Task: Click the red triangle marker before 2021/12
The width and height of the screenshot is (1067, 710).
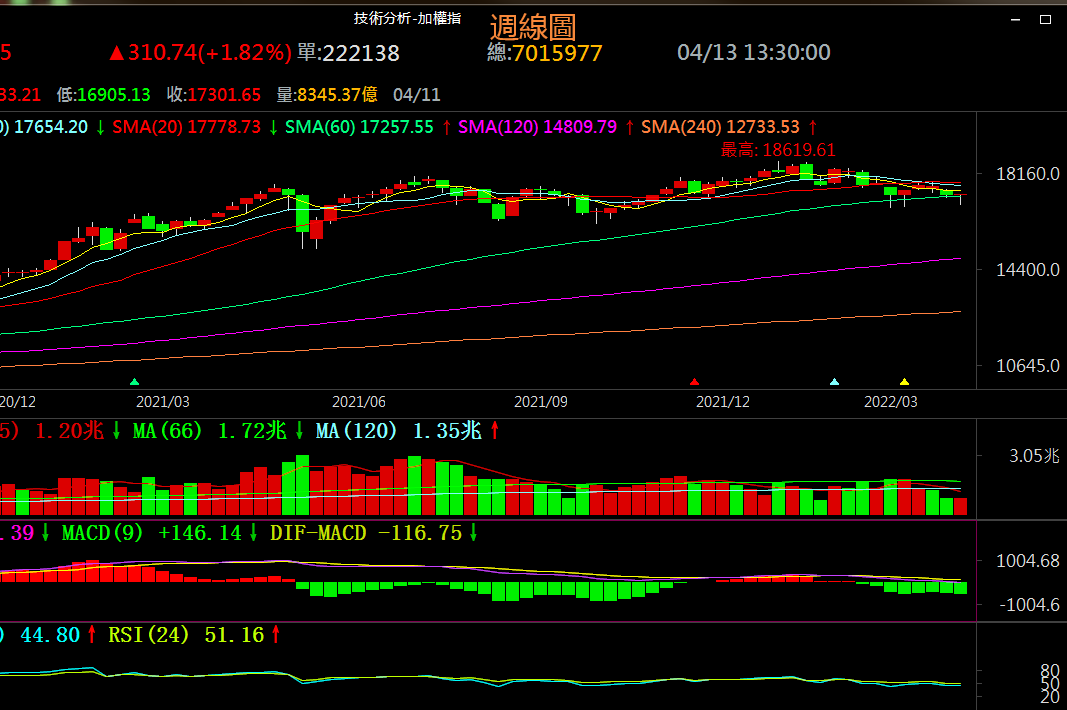Action: click(694, 381)
